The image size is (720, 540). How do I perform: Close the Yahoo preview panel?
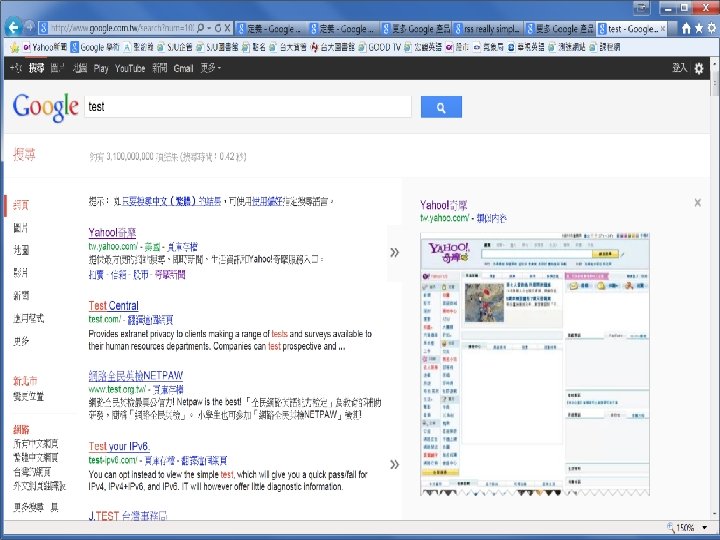(698, 202)
